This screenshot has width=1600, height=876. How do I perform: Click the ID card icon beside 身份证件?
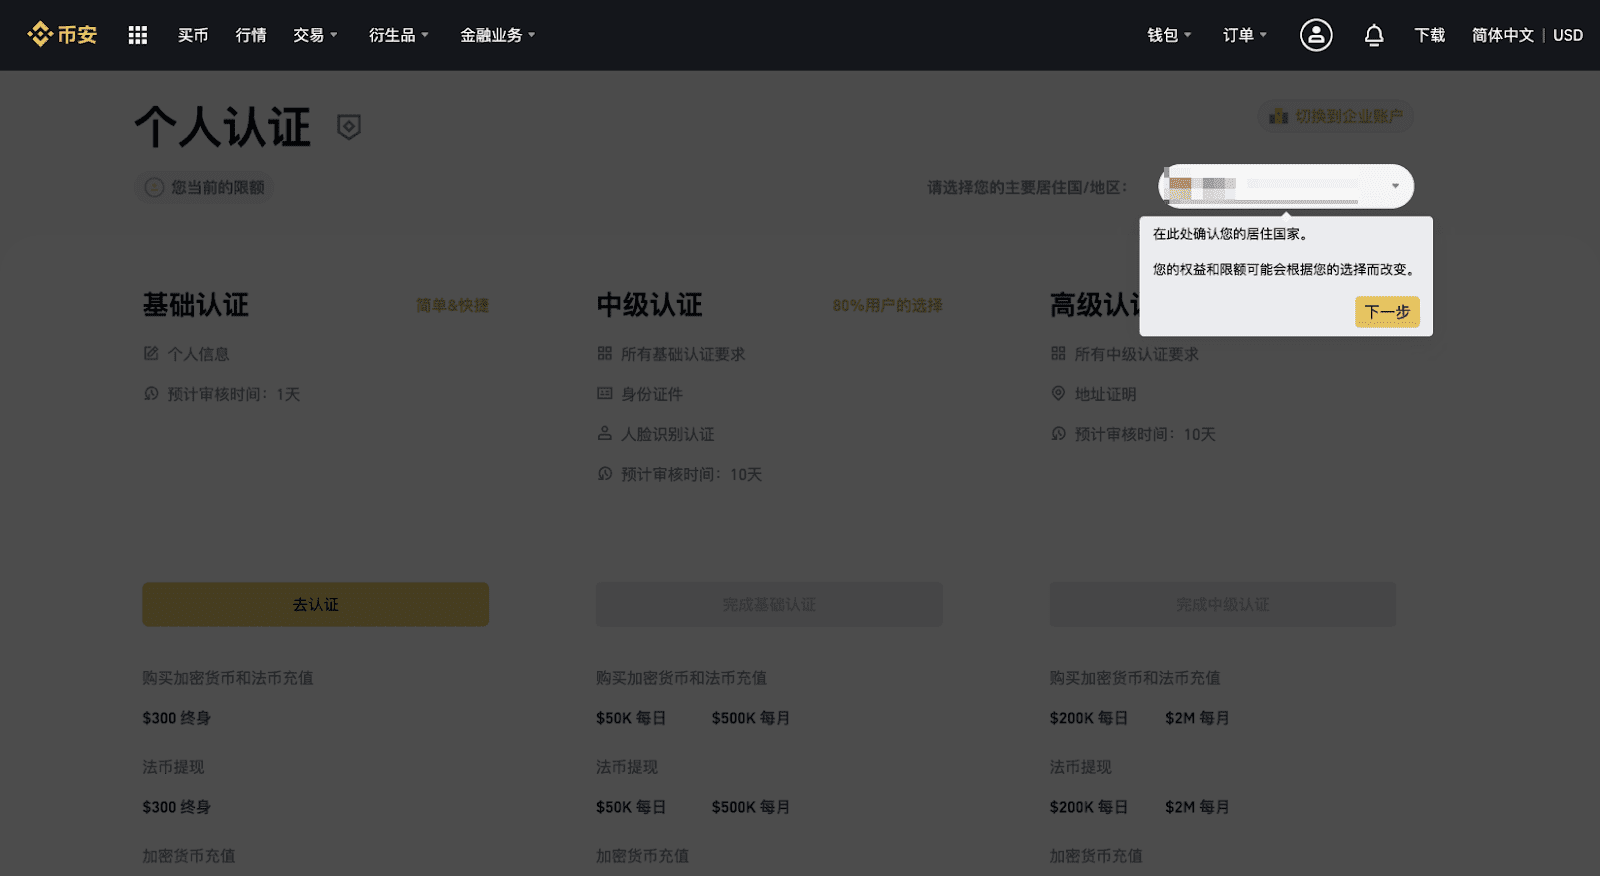[x=605, y=393]
